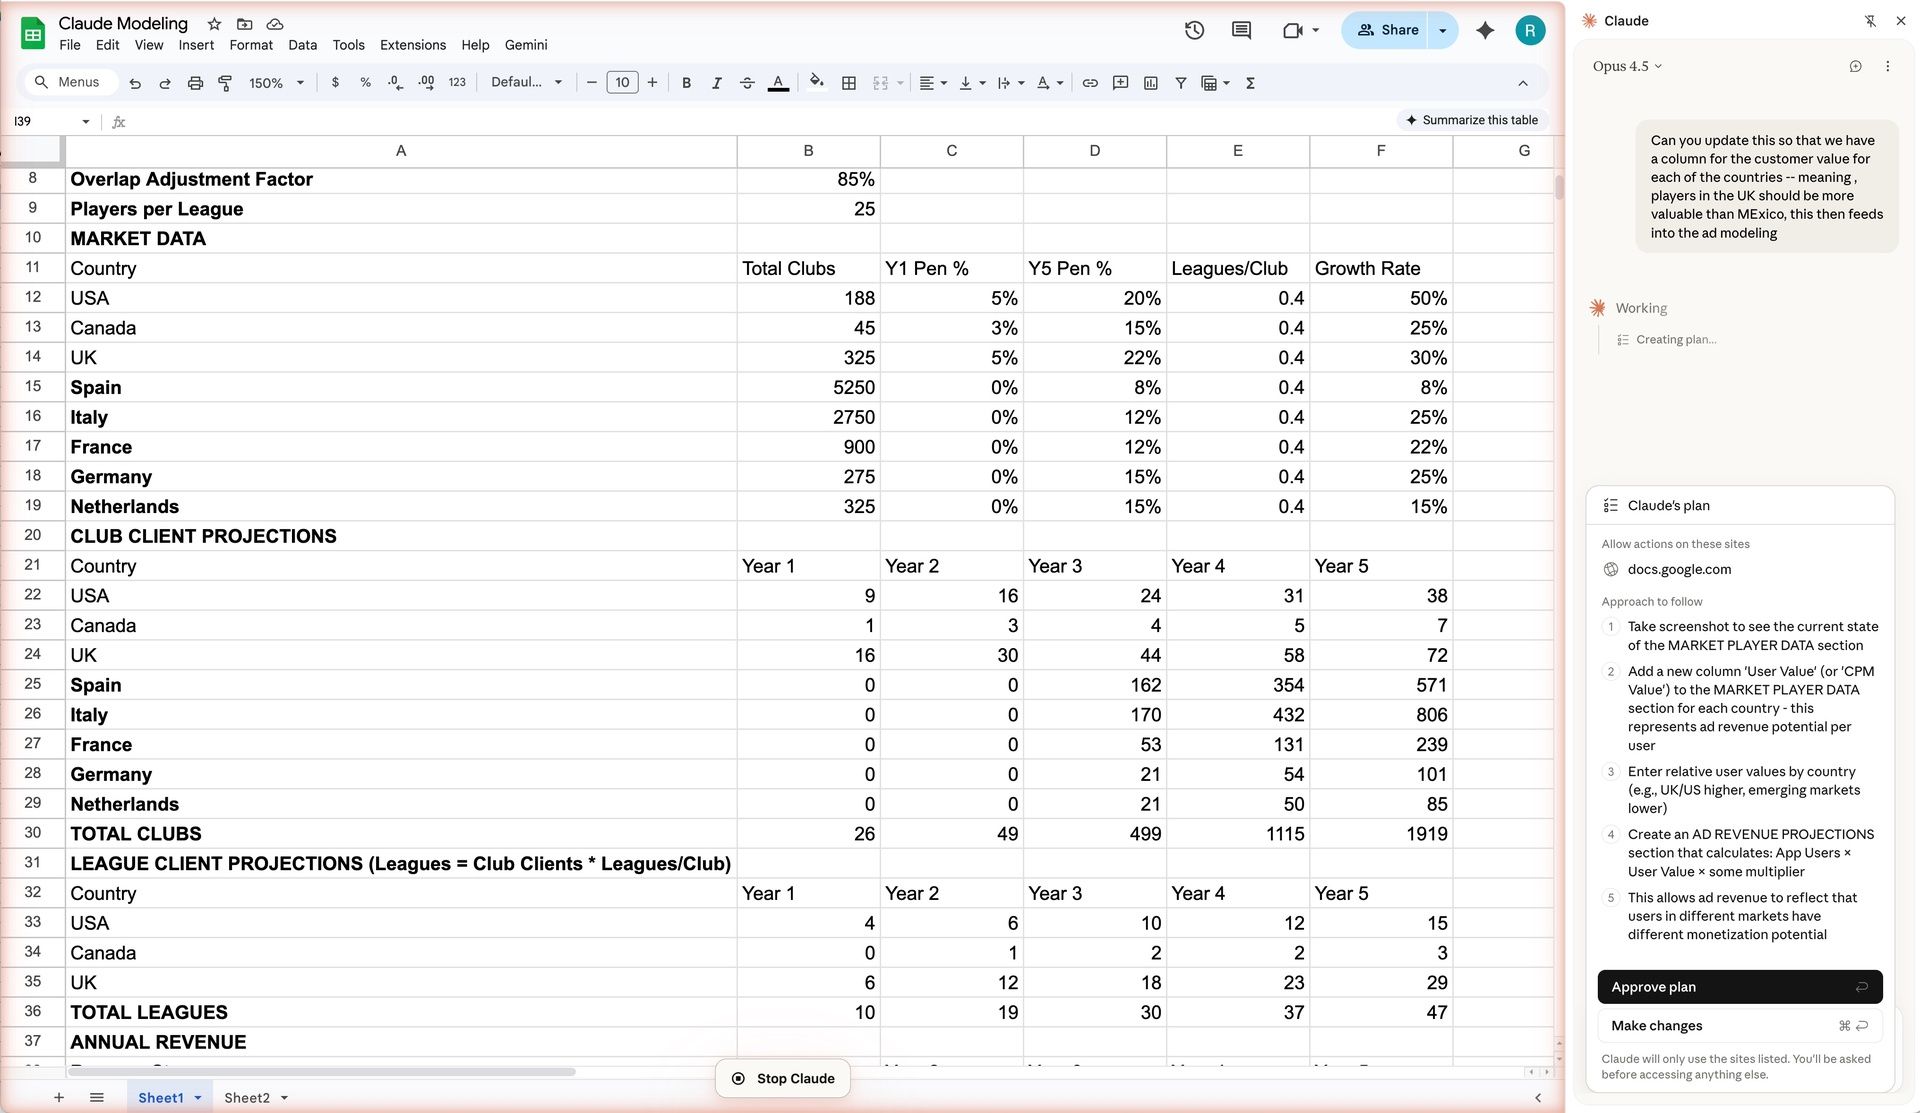
Task: Open the fill color bucket tool
Action: click(x=816, y=83)
